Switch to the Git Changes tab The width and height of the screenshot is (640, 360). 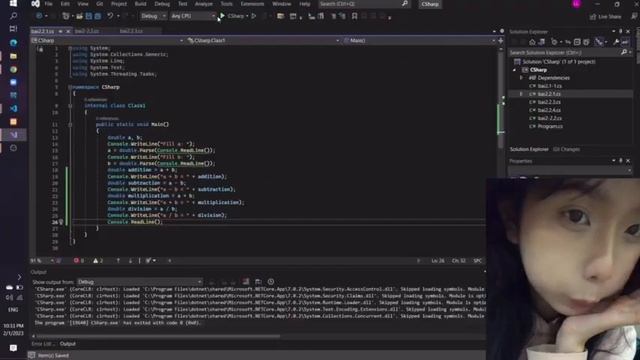(x=567, y=149)
